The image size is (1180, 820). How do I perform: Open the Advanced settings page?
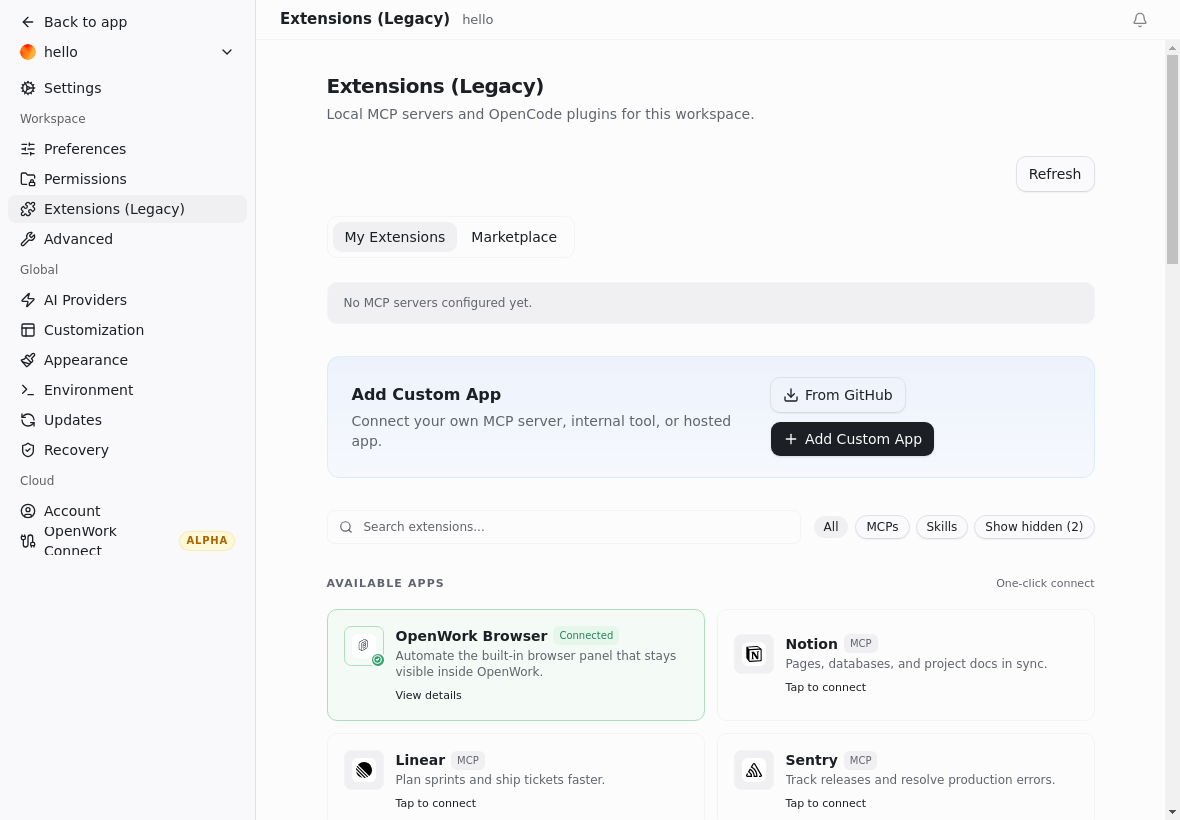(127, 239)
